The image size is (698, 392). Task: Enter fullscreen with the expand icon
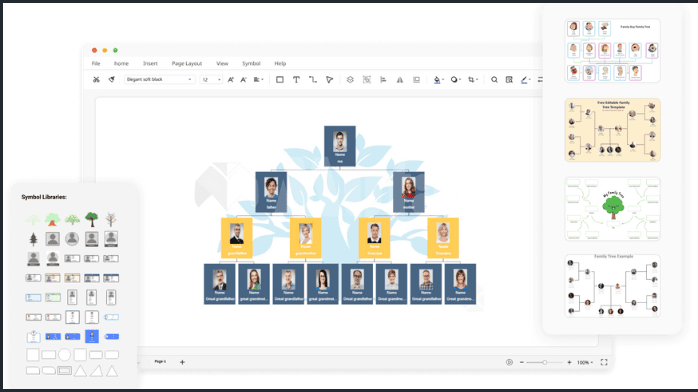click(604, 362)
